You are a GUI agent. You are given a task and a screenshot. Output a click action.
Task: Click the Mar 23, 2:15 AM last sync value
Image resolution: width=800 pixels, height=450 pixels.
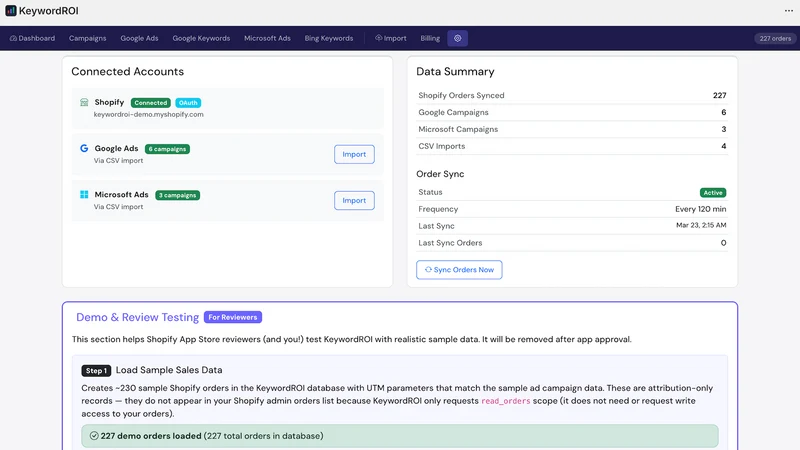point(701,225)
